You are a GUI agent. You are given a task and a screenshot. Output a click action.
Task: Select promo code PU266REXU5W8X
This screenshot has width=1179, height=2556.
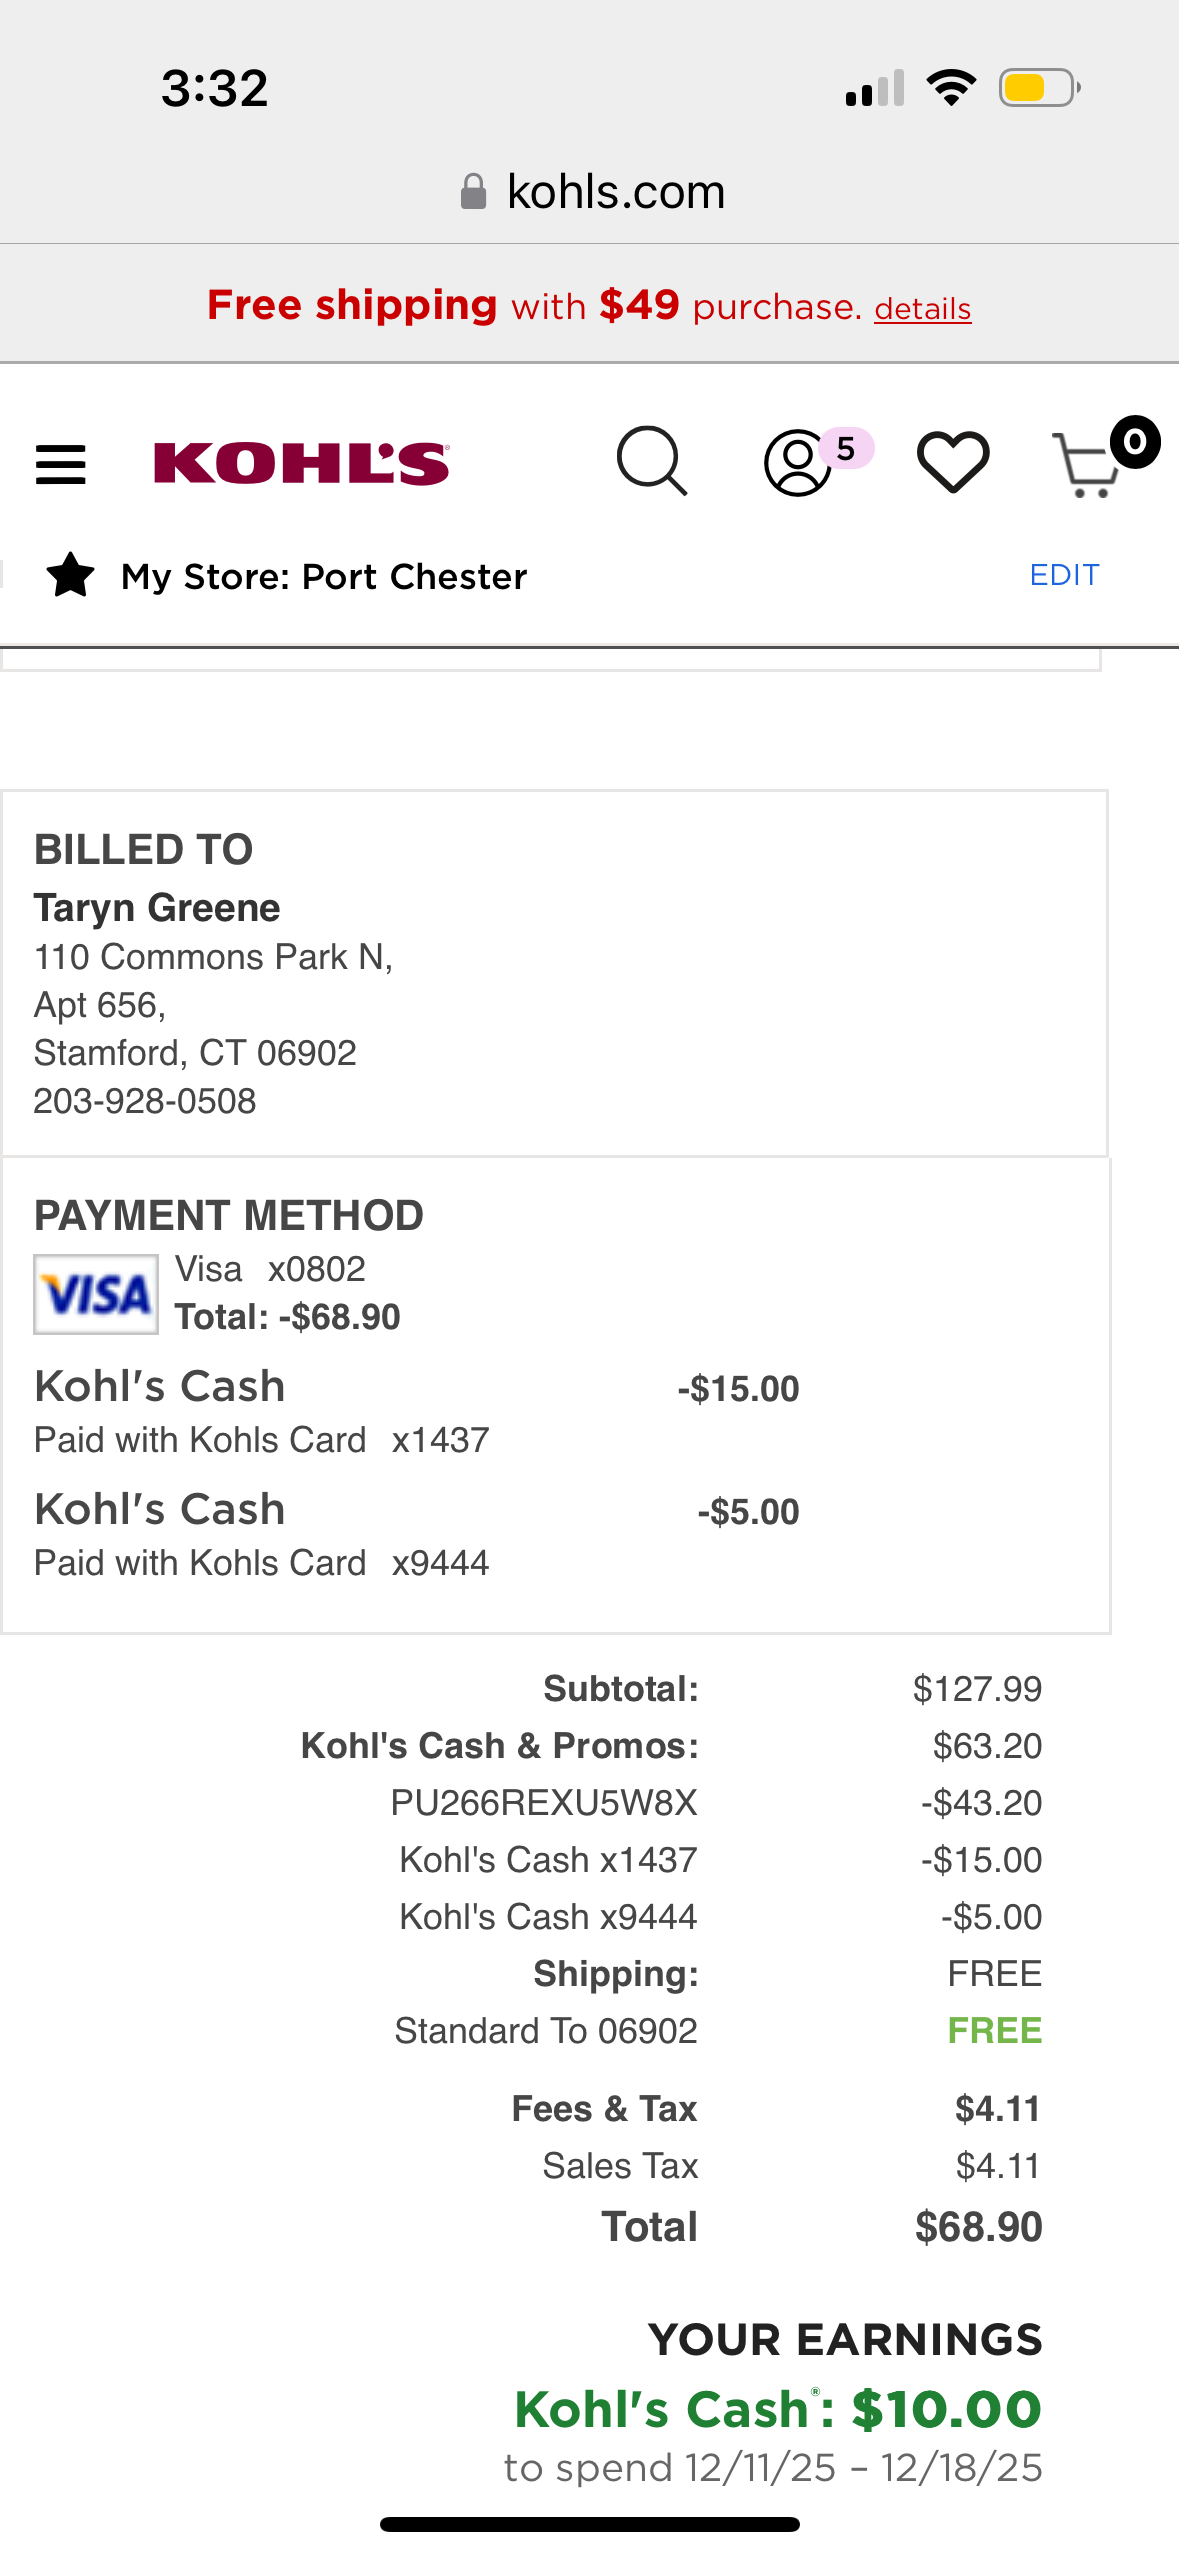tap(544, 1803)
